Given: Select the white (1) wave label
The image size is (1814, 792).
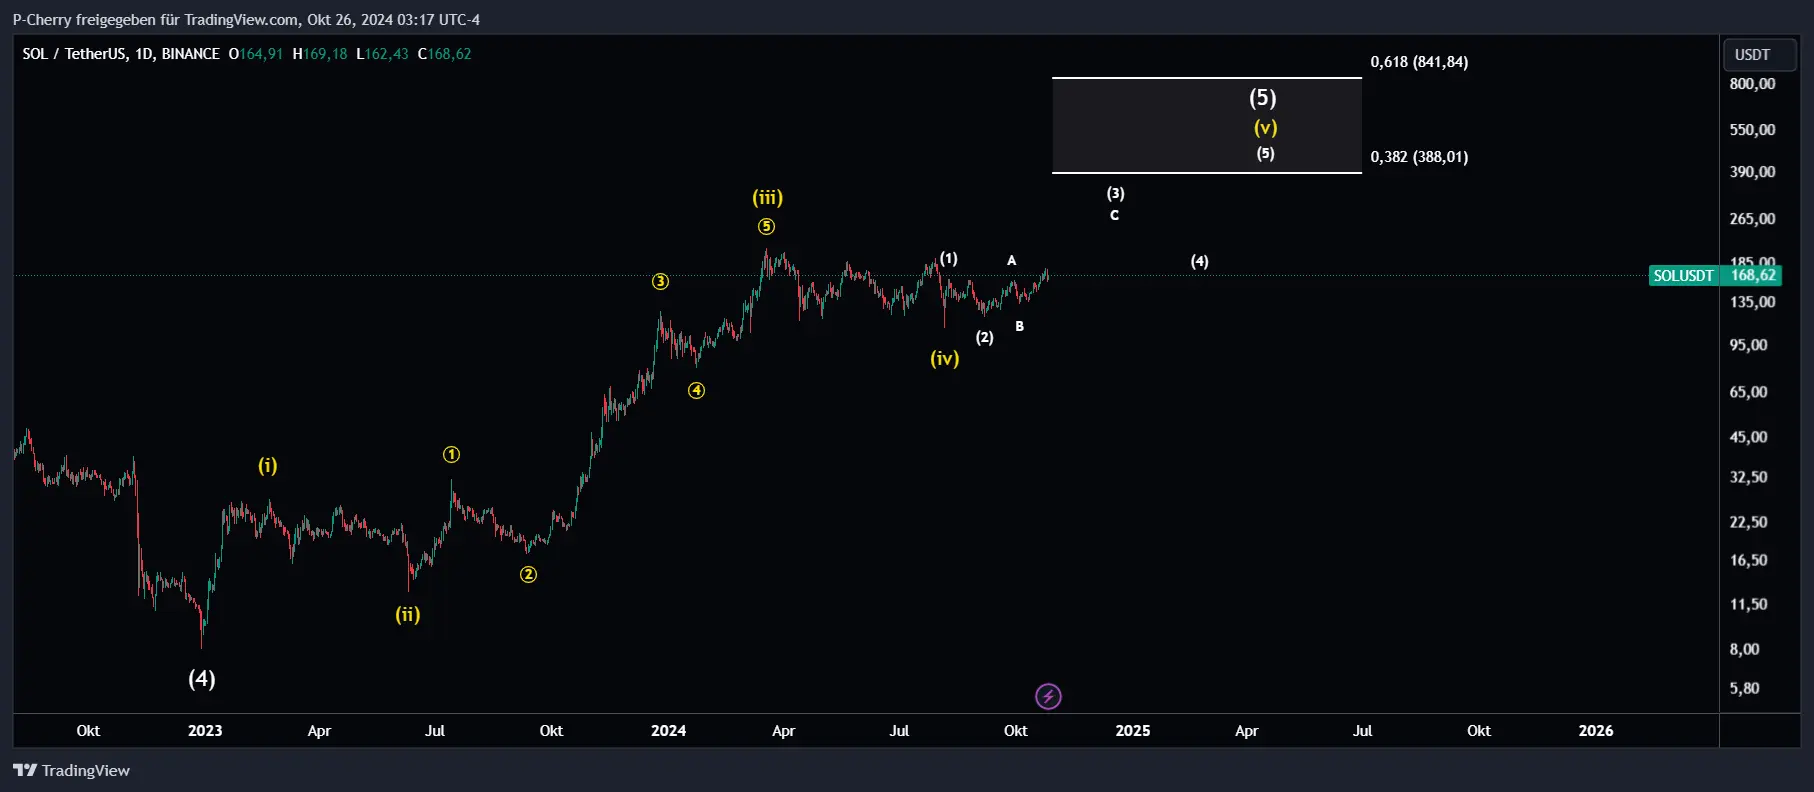Looking at the screenshot, I should tap(949, 259).
